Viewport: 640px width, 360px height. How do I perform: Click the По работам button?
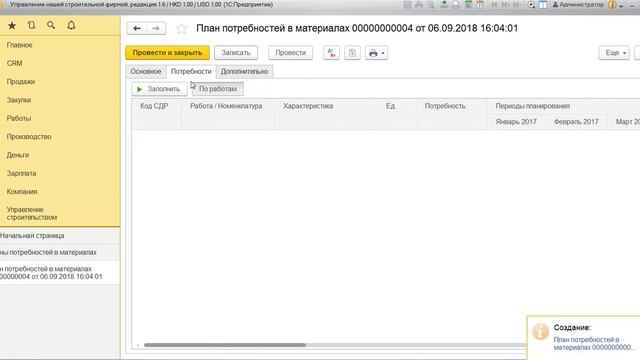[x=218, y=89]
